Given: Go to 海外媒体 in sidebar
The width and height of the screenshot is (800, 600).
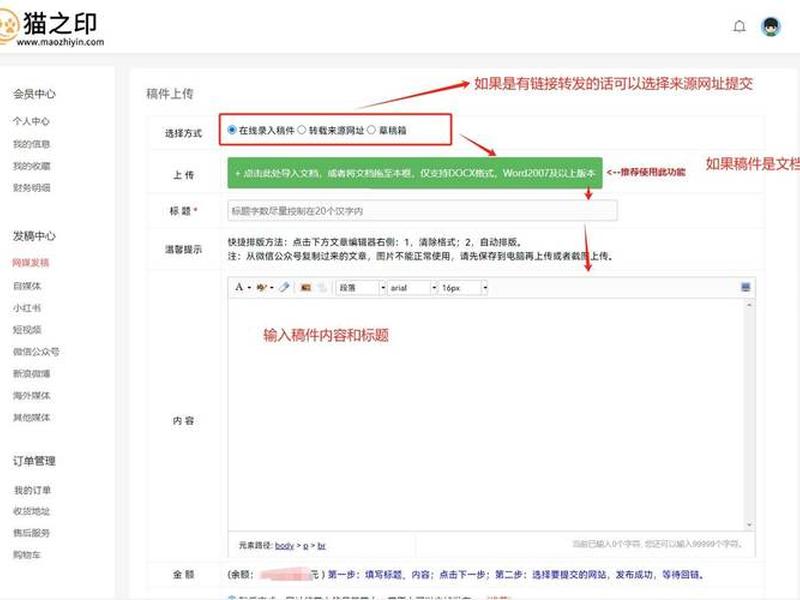Looking at the screenshot, I should (x=31, y=395).
